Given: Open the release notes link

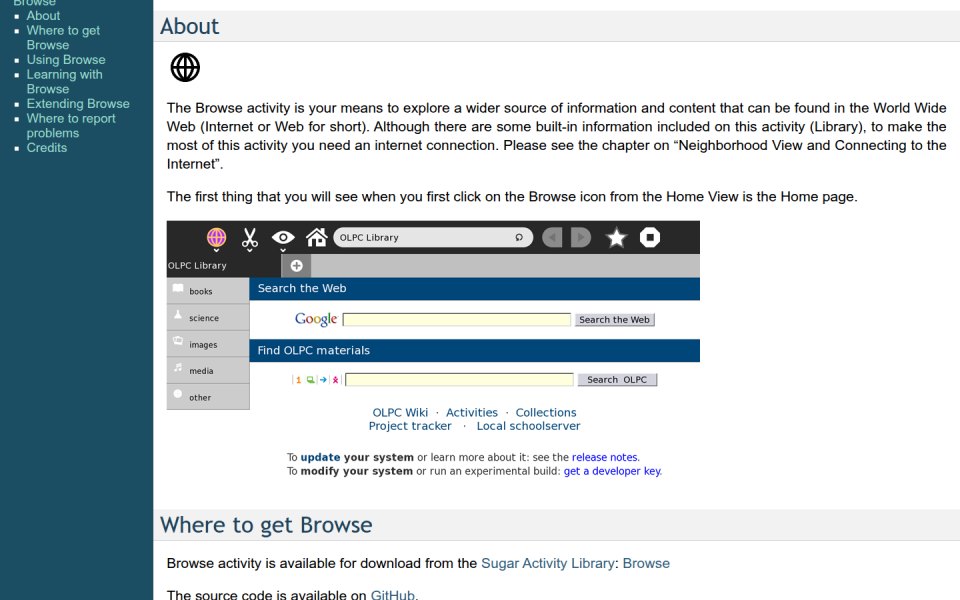Looking at the screenshot, I should tap(605, 457).
